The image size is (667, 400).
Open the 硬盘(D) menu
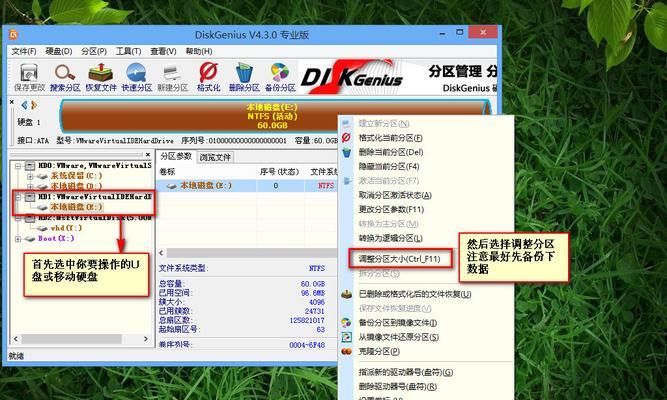(x=59, y=51)
